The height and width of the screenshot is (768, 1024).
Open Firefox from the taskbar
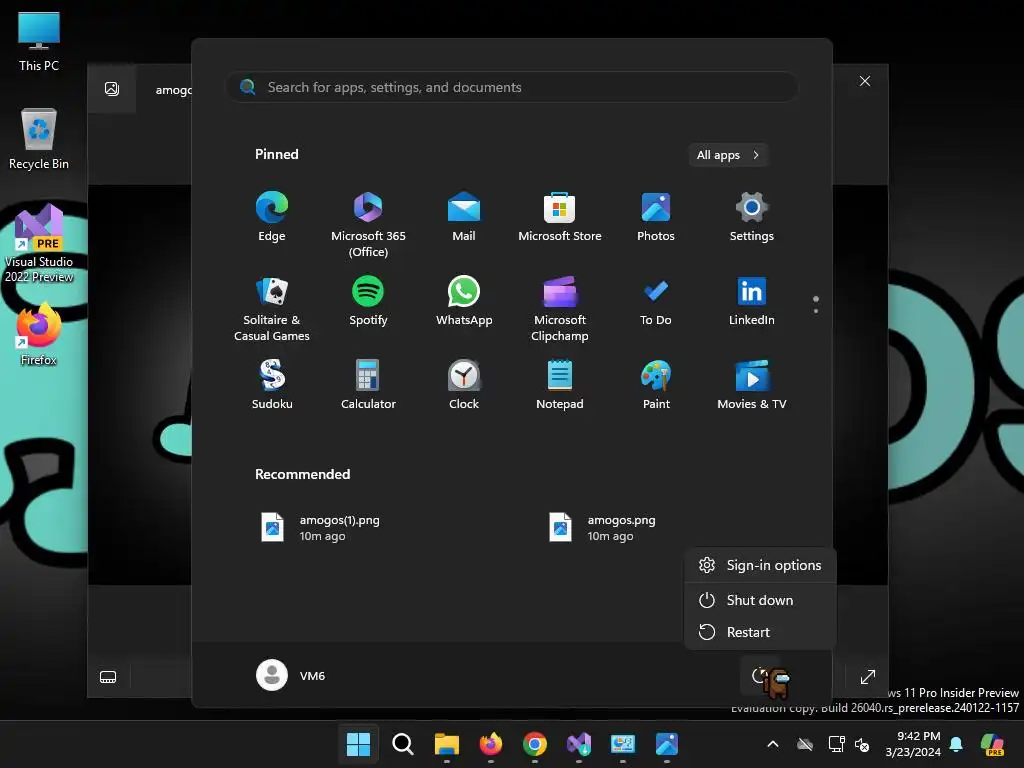[x=490, y=744]
